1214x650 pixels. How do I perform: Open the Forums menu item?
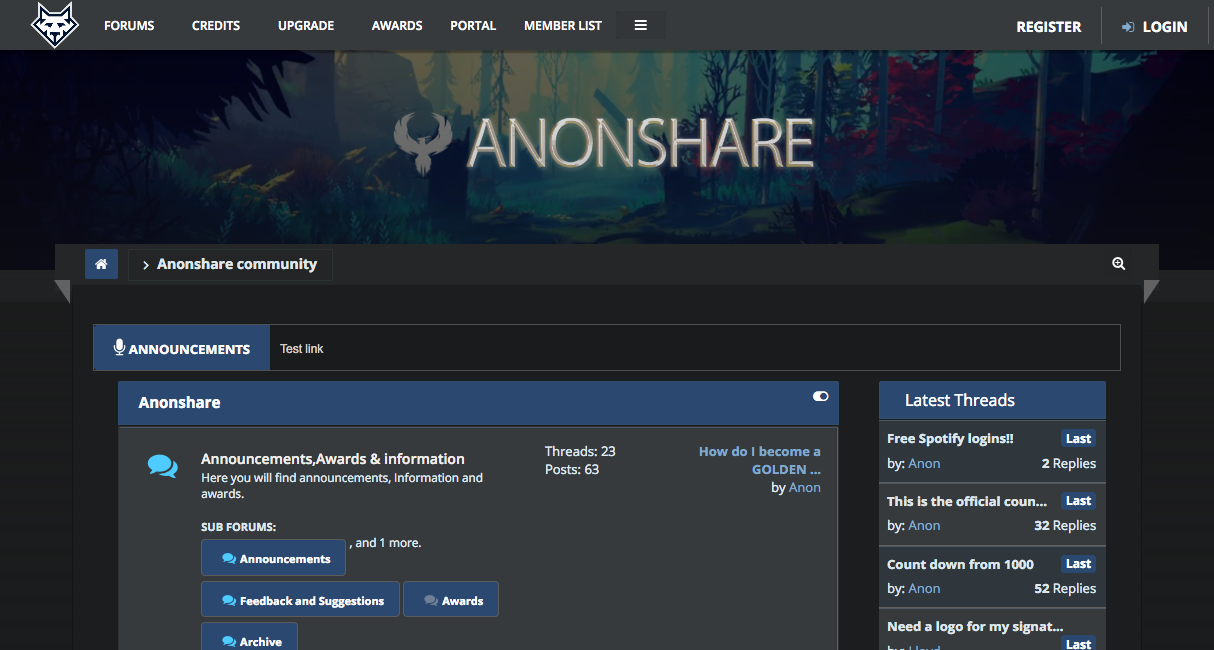(129, 25)
